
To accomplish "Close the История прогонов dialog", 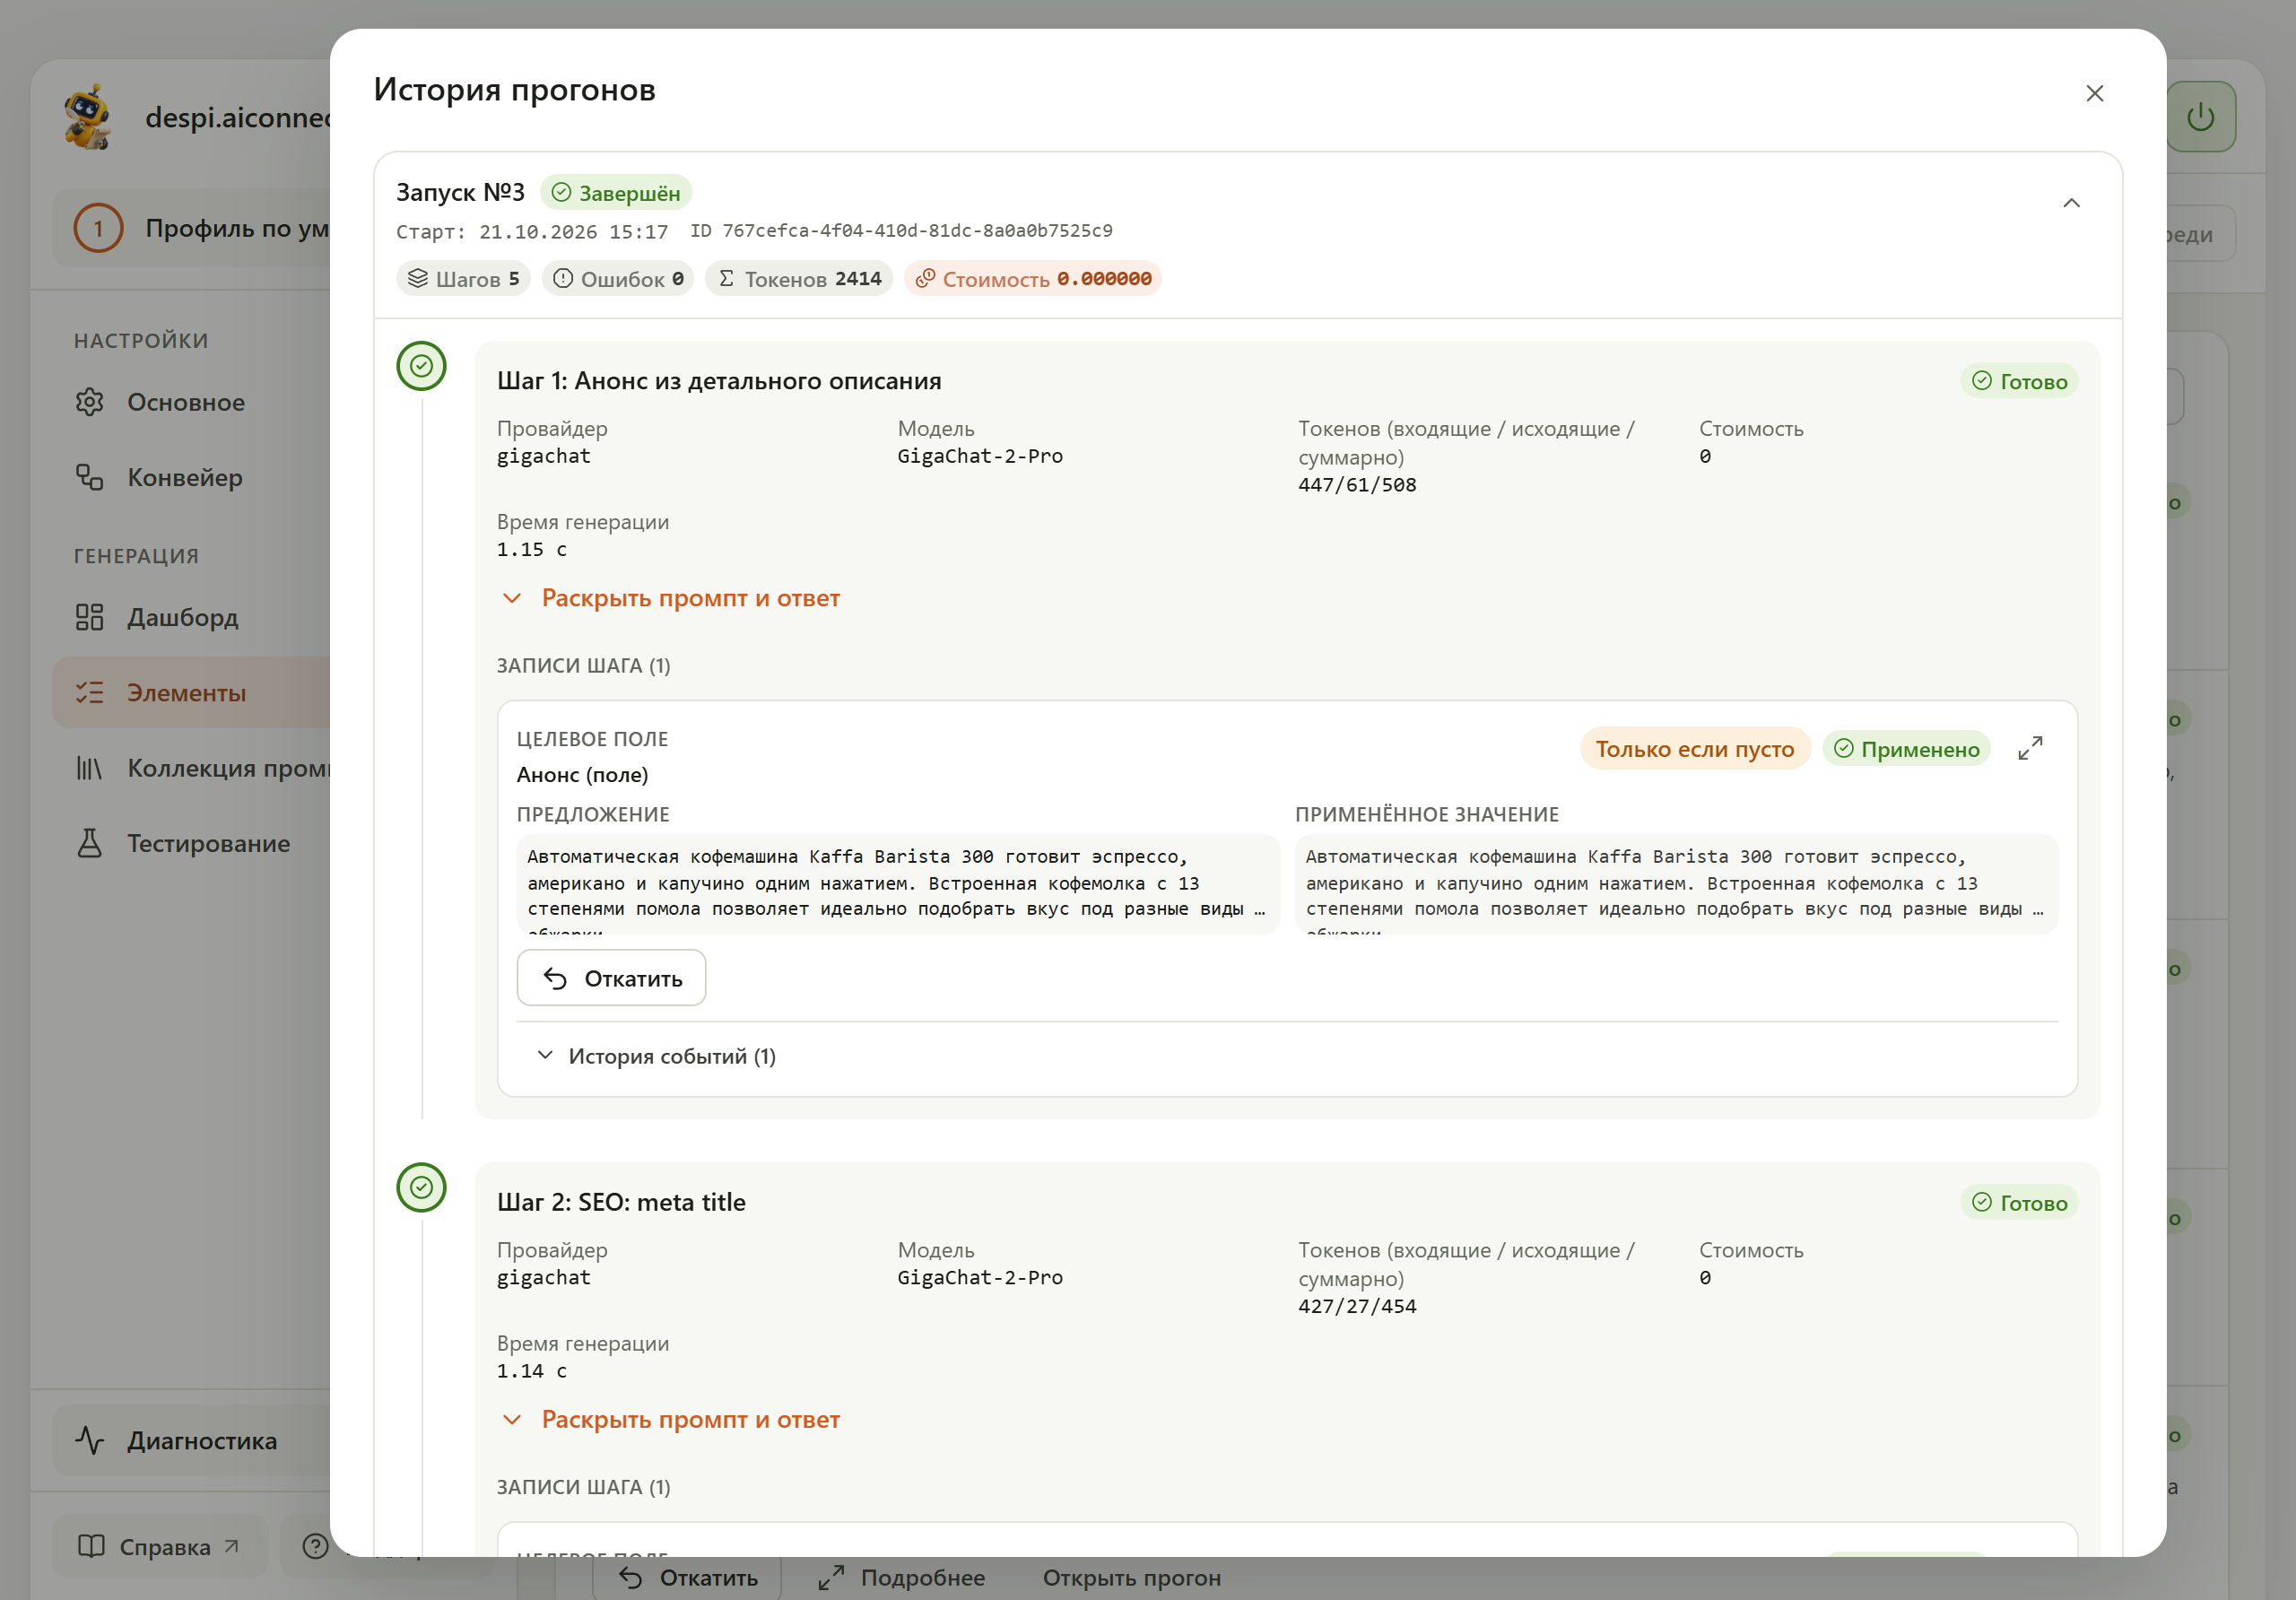I will (x=2094, y=93).
